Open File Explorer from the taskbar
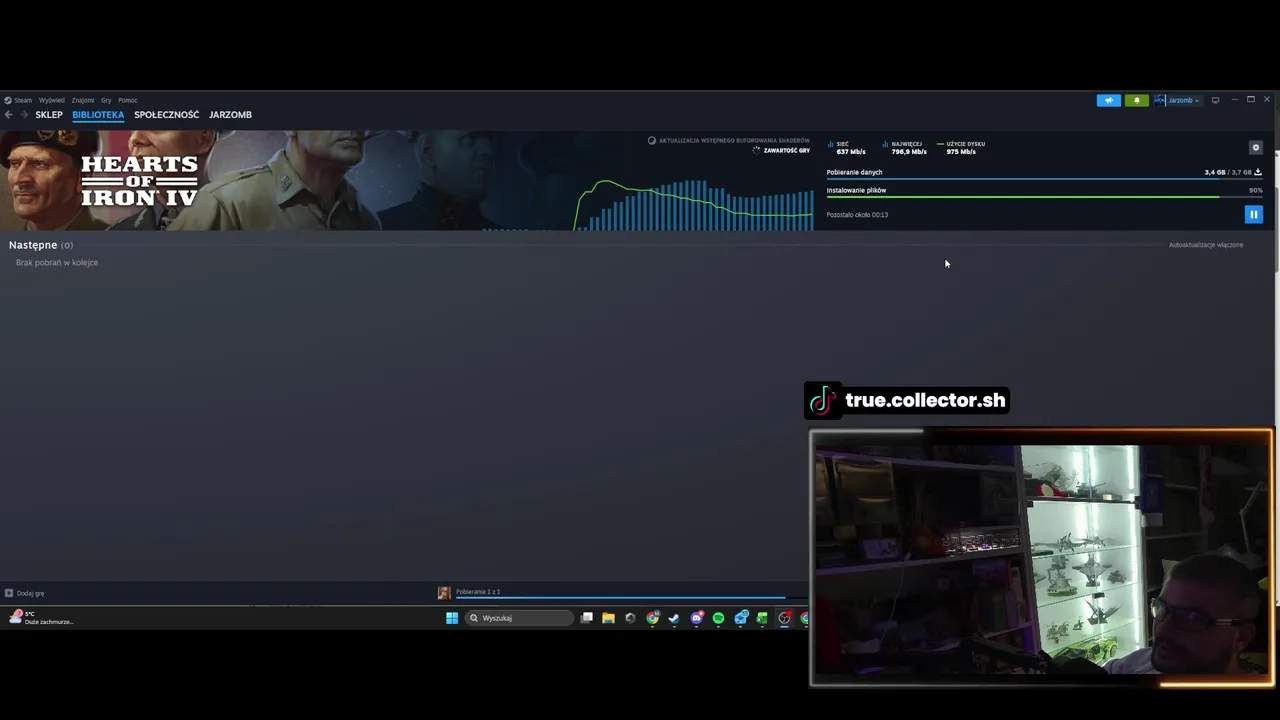Screen dimensions: 1280x720 (x=608, y=618)
